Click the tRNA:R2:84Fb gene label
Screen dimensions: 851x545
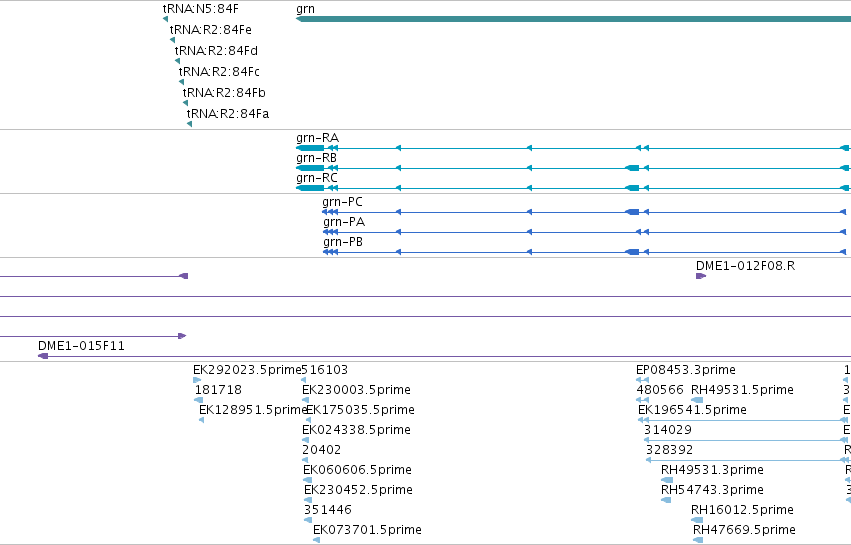point(224,93)
